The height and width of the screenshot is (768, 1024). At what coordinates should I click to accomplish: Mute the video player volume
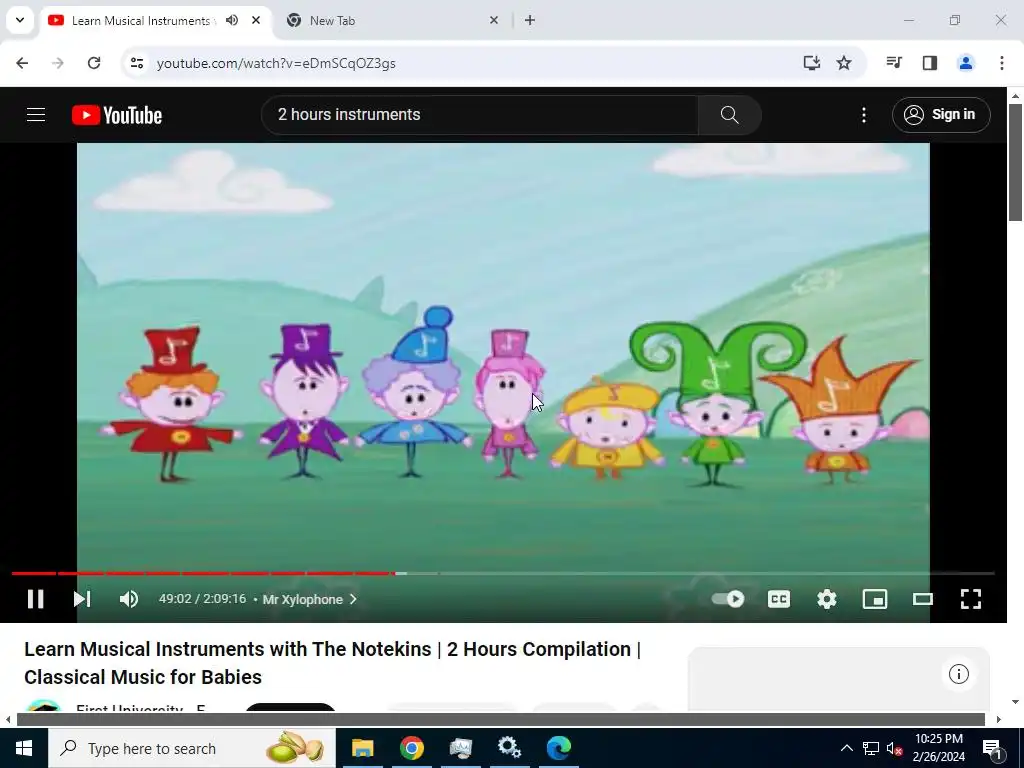pos(129,599)
